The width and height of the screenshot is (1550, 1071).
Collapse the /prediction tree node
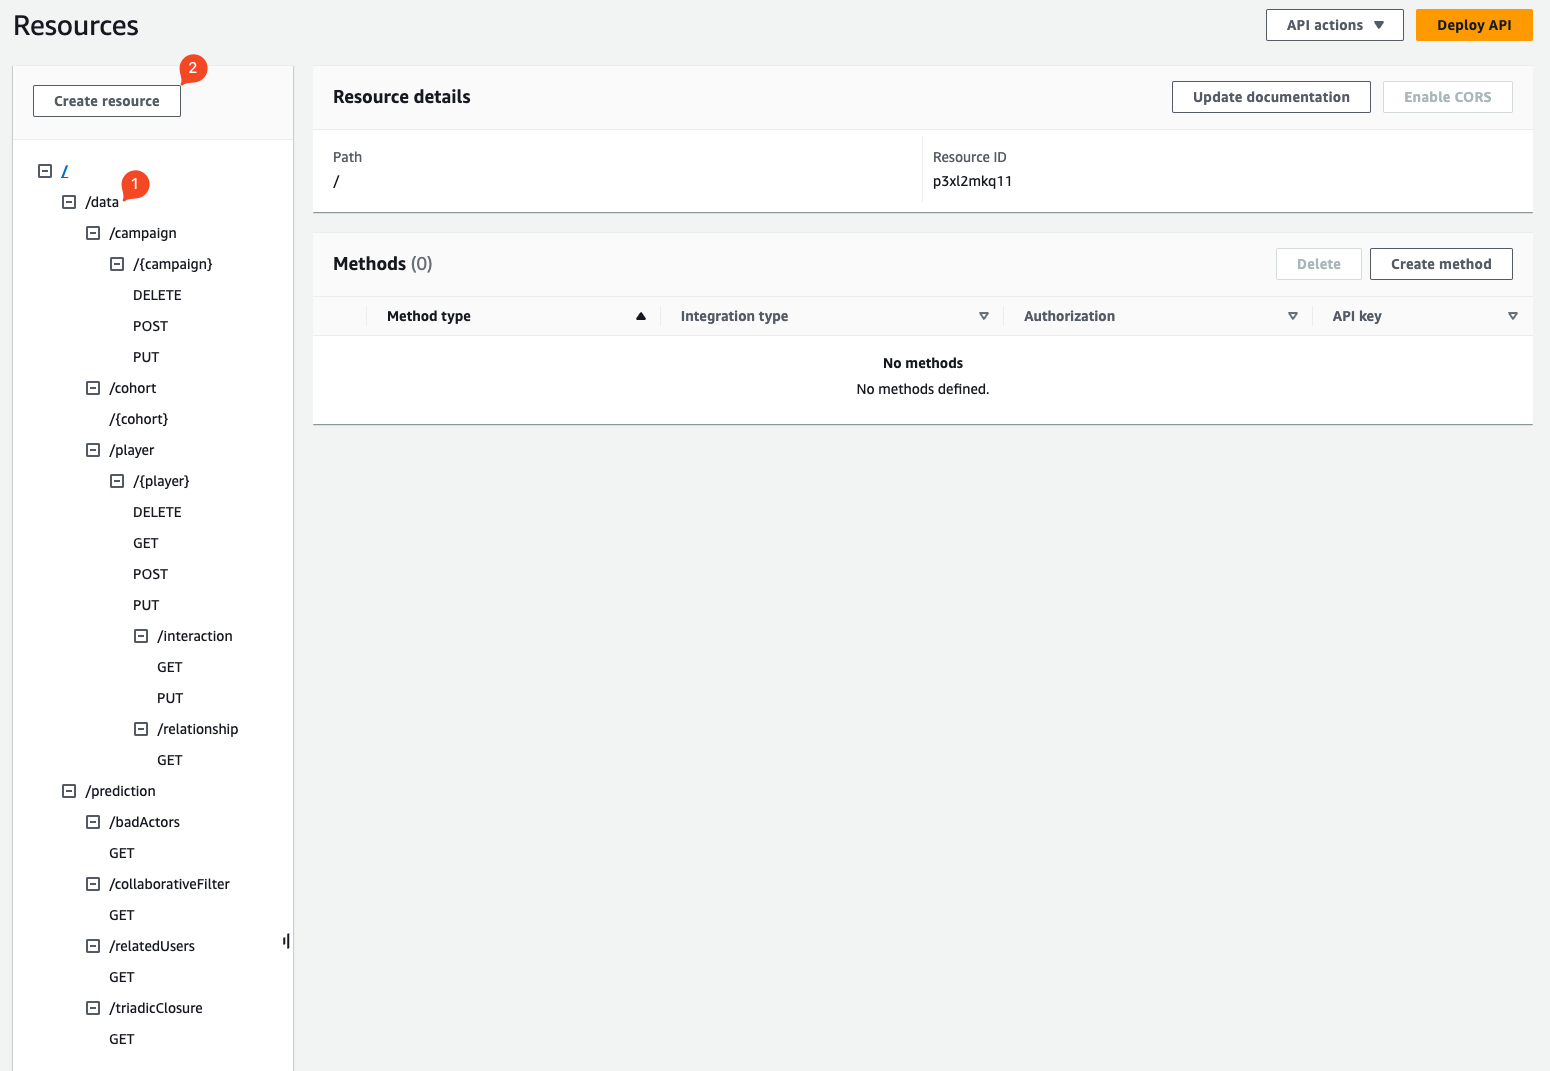click(69, 791)
